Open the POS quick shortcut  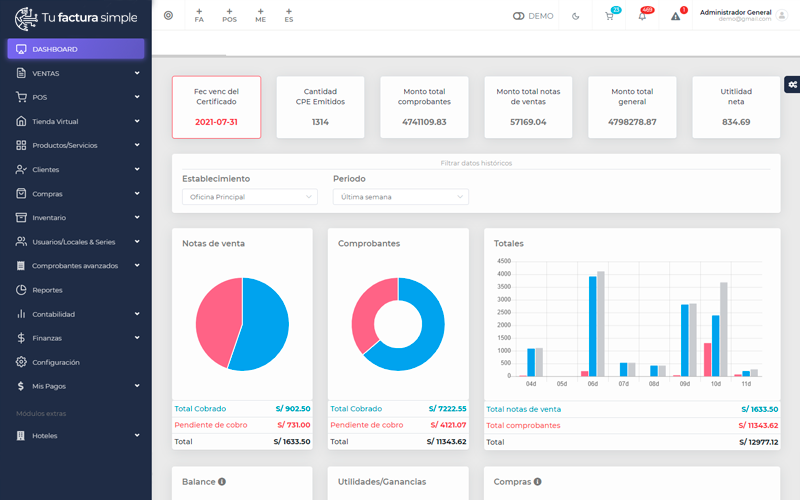(230, 15)
